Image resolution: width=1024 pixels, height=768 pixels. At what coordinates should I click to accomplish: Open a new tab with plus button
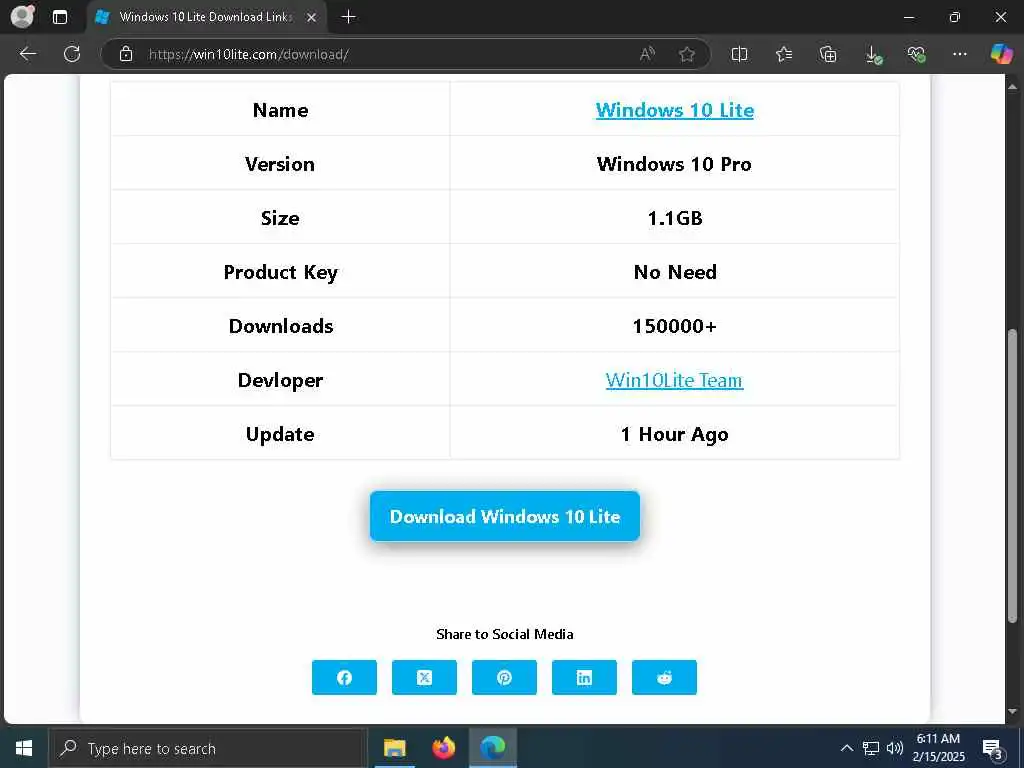(x=349, y=17)
